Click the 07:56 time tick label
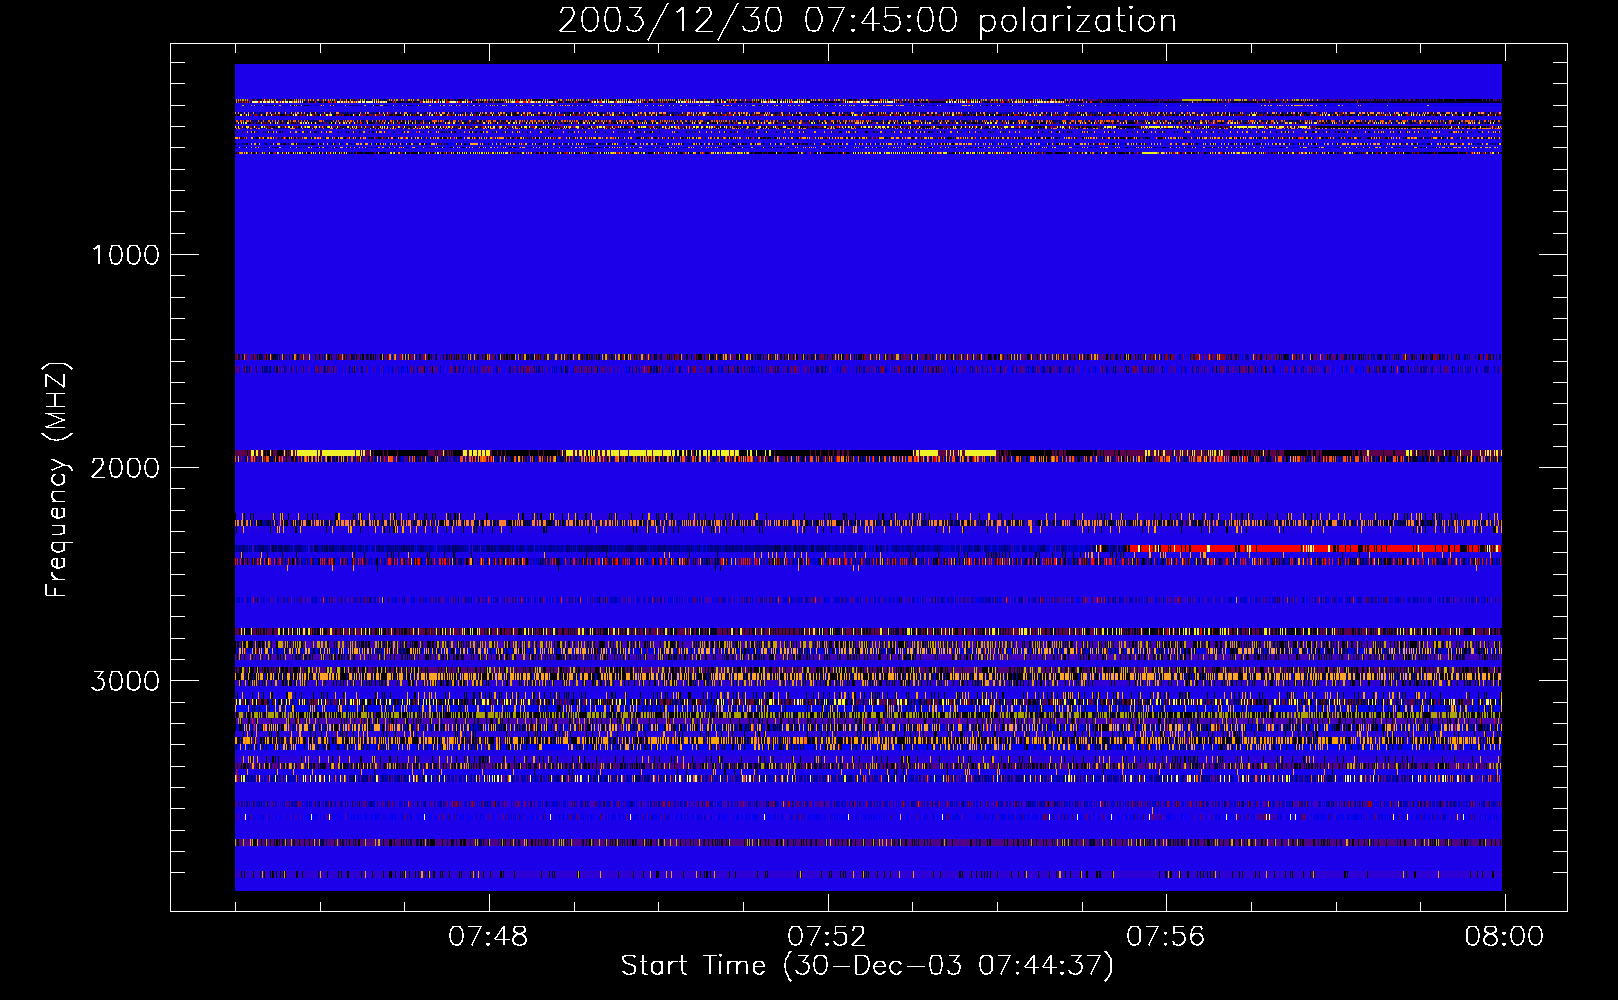Image resolution: width=1618 pixels, height=1000 pixels. 1166,937
